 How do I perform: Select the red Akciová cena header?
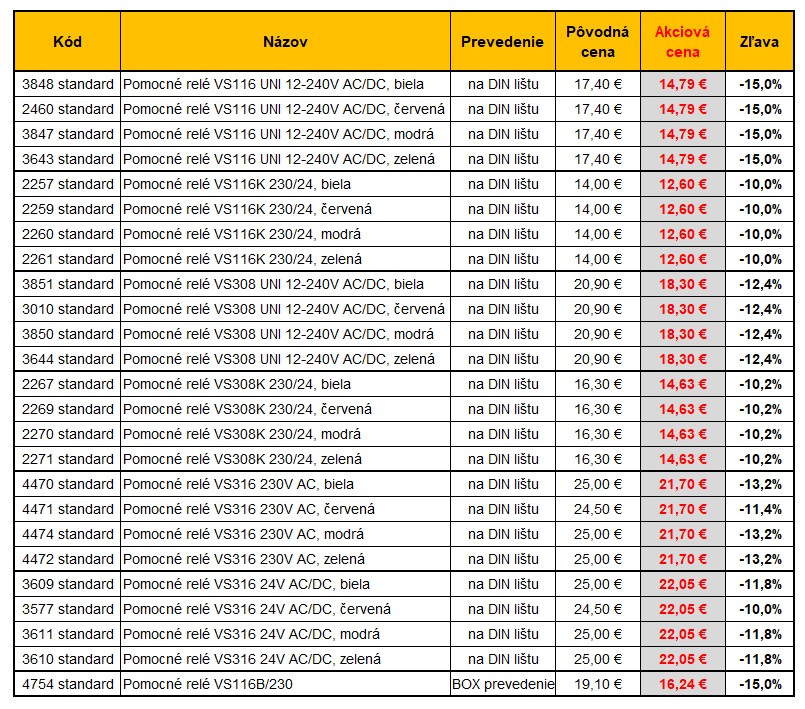pyautogui.click(x=682, y=42)
